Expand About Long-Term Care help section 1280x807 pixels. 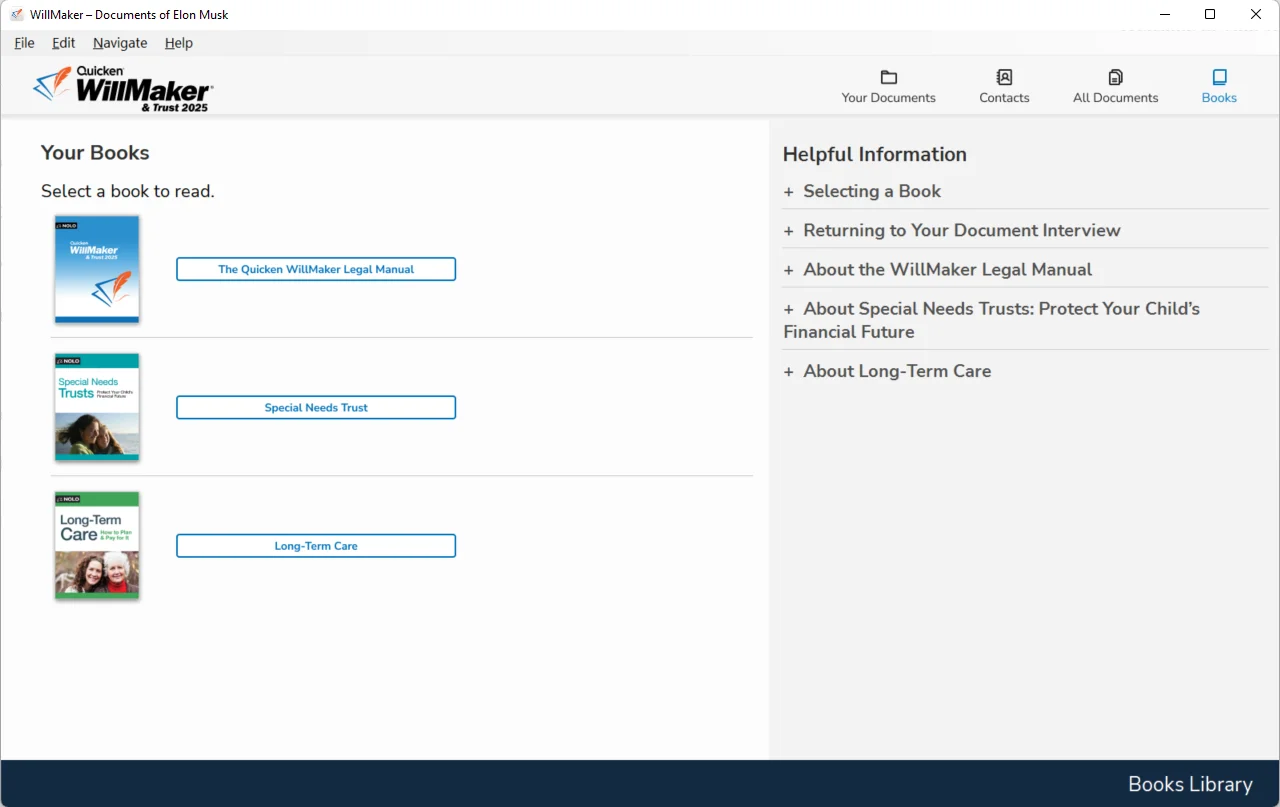(896, 371)
